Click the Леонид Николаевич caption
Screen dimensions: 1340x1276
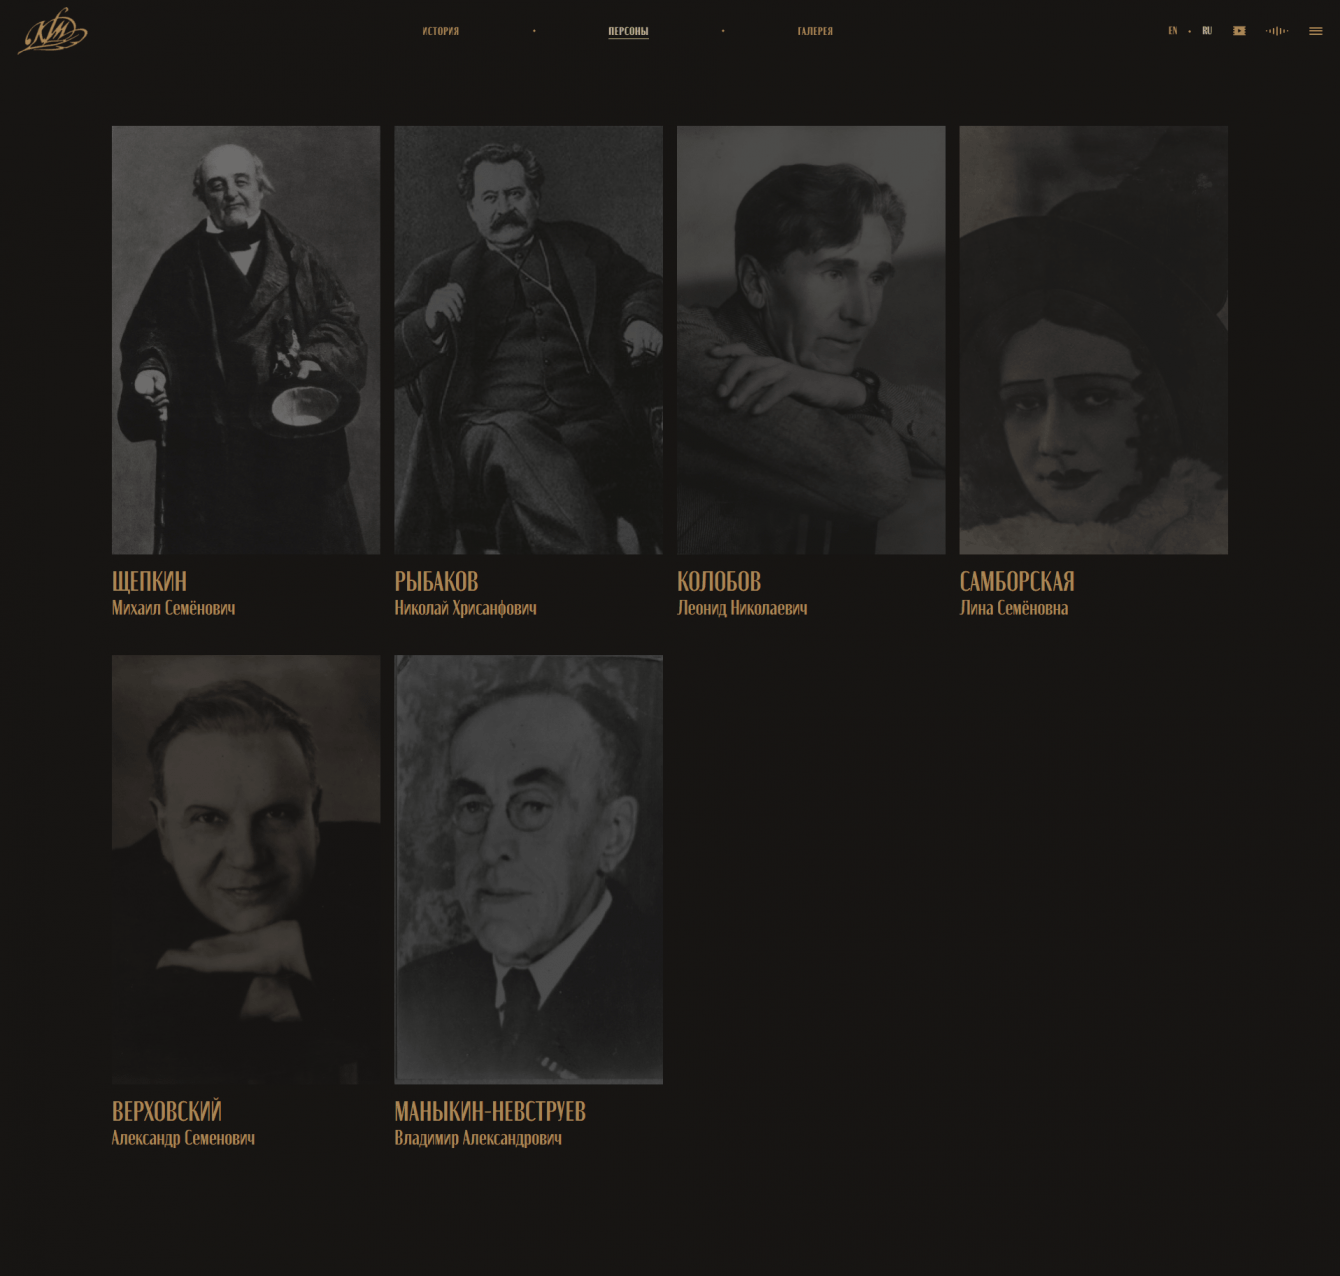tap(742, 608)
